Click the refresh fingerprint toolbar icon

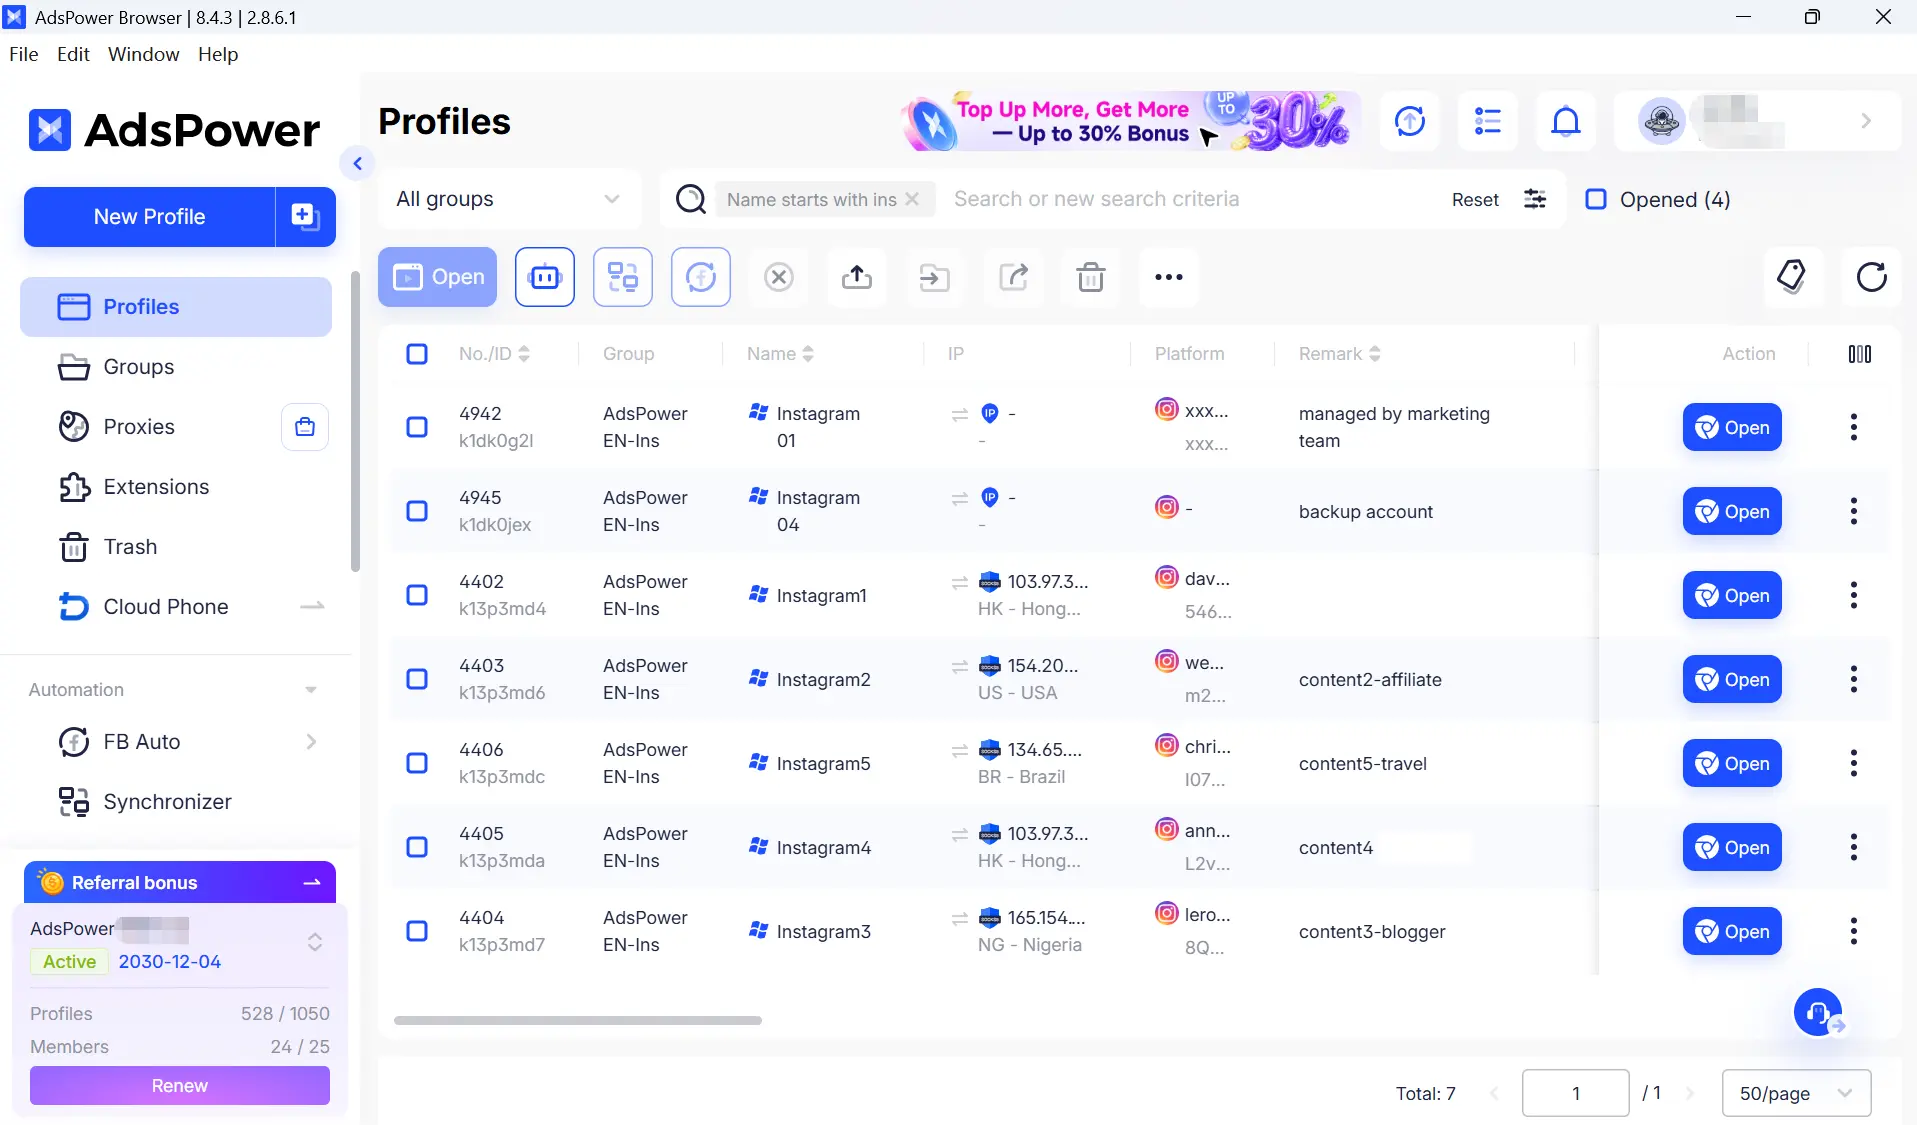point(701,277)
